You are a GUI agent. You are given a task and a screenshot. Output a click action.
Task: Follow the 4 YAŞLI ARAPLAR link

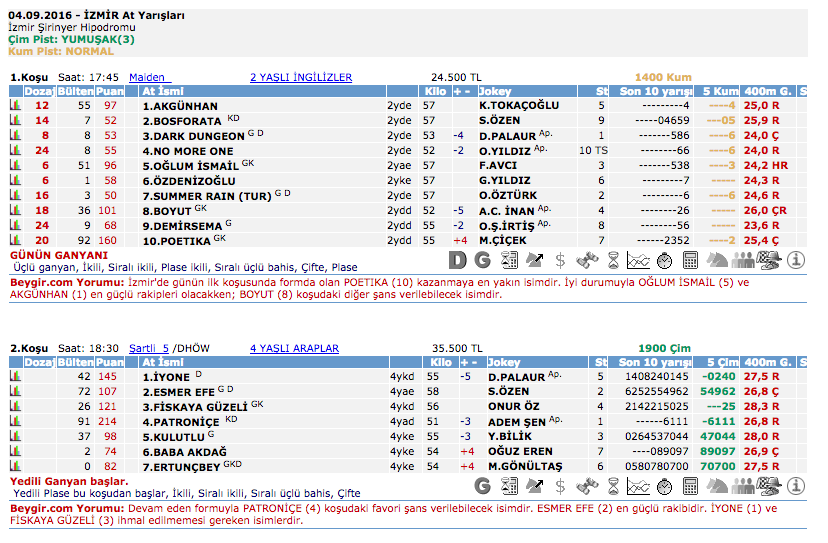click(294, 349)
